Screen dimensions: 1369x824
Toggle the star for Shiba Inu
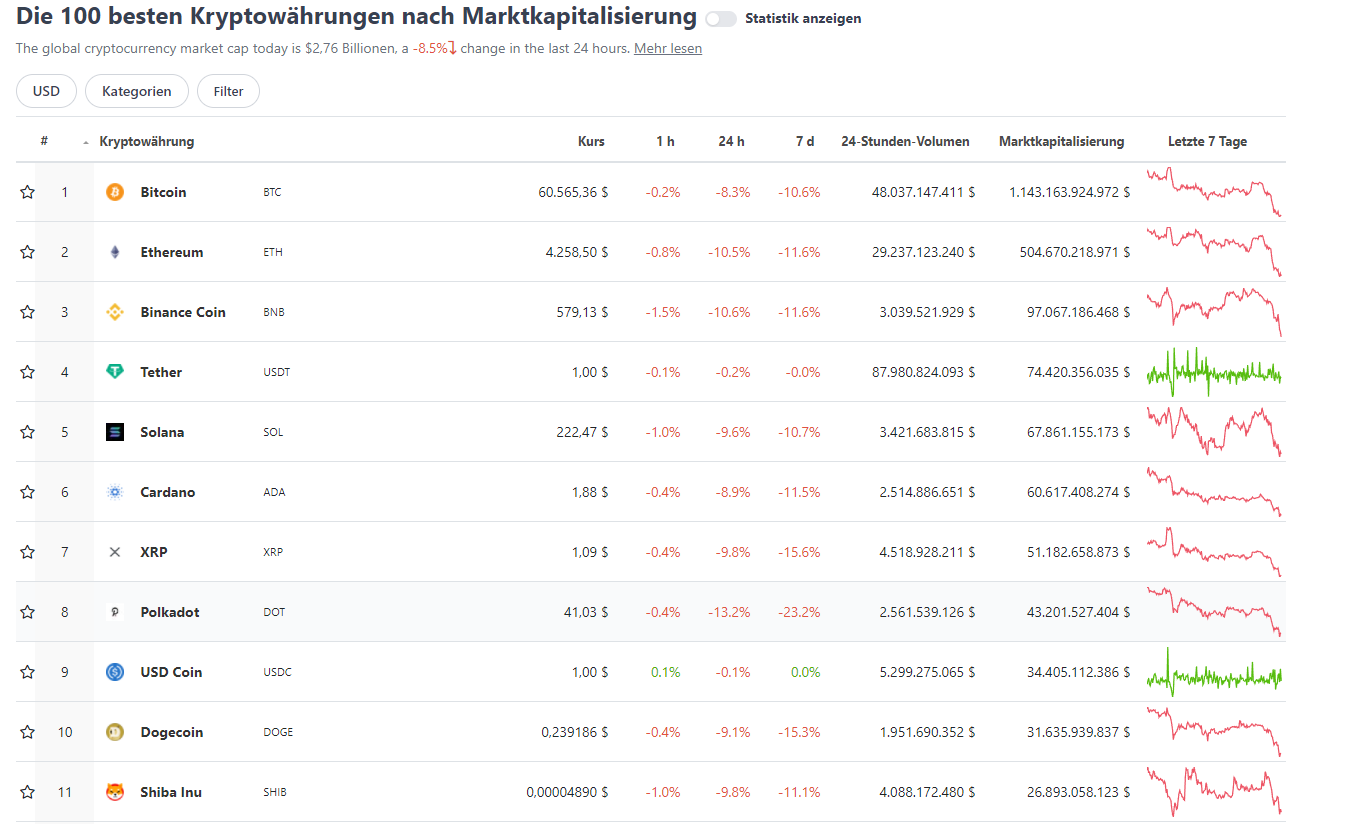click(27, 792)
